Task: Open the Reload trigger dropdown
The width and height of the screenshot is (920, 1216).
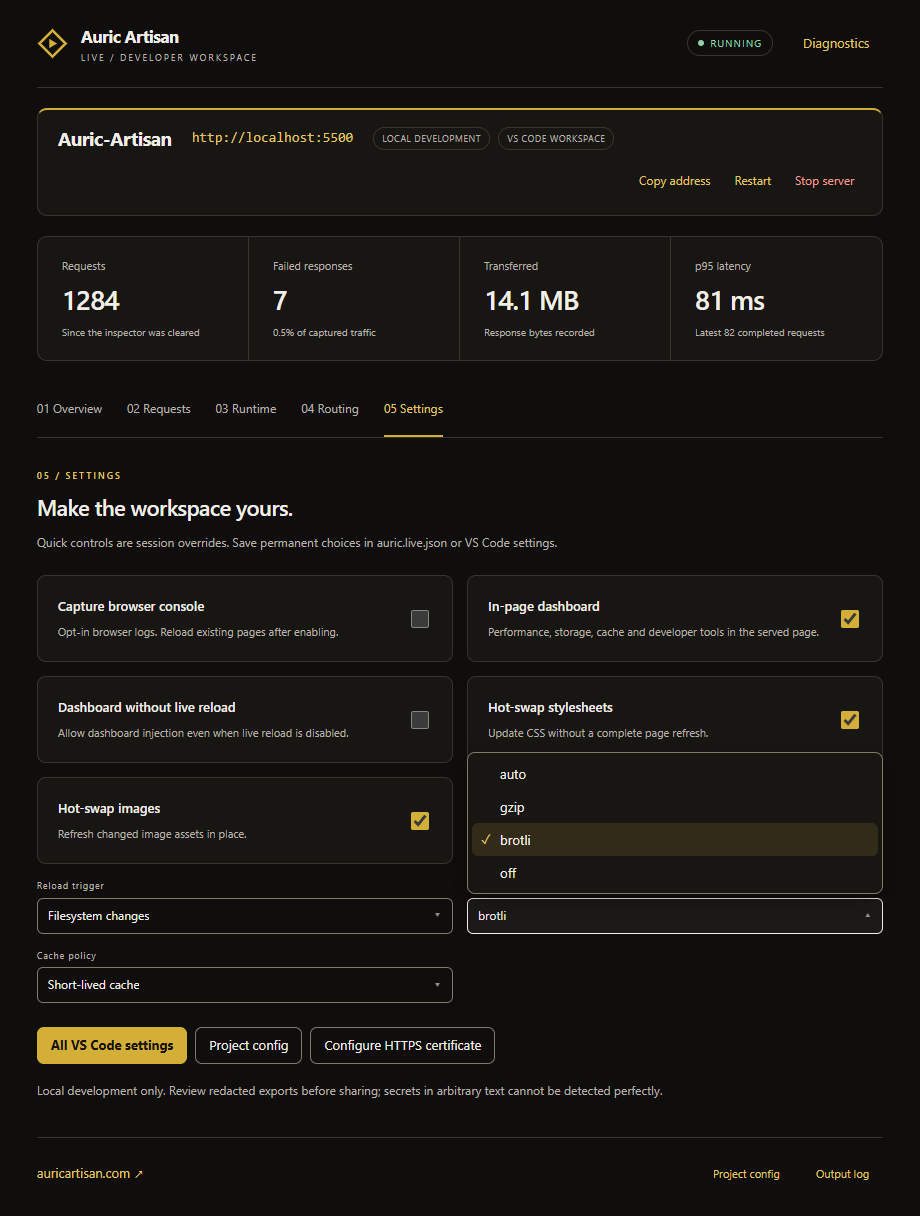Action: click(x=245, y=916)
